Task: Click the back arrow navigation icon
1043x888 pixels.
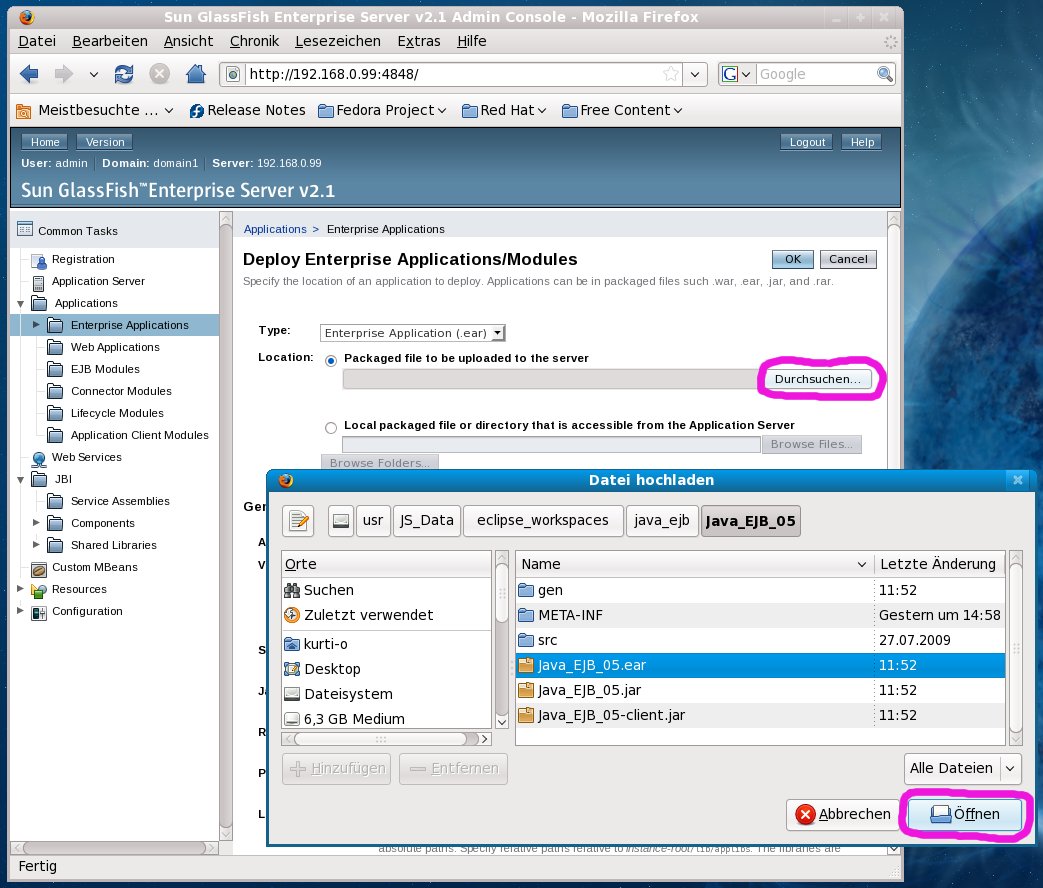Action: point(30,74)
